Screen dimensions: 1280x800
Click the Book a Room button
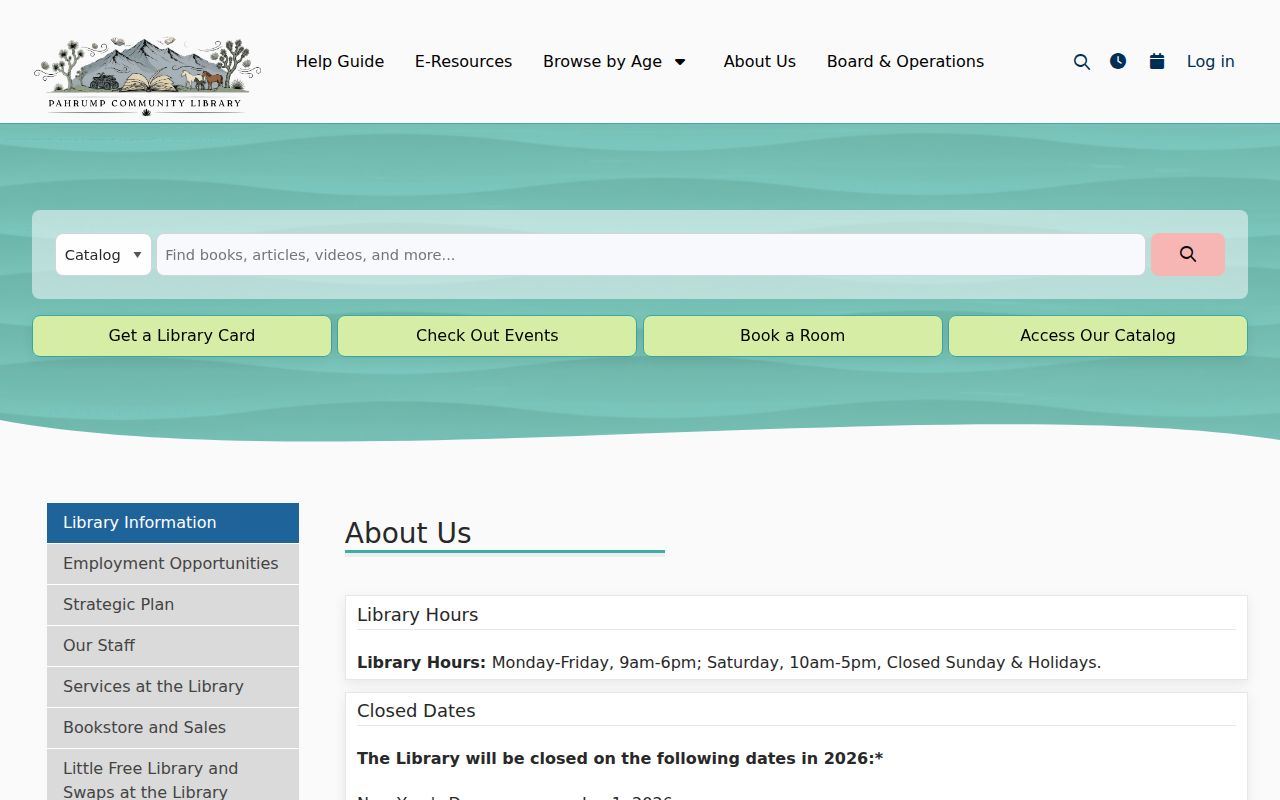click(x=793, y=336)
